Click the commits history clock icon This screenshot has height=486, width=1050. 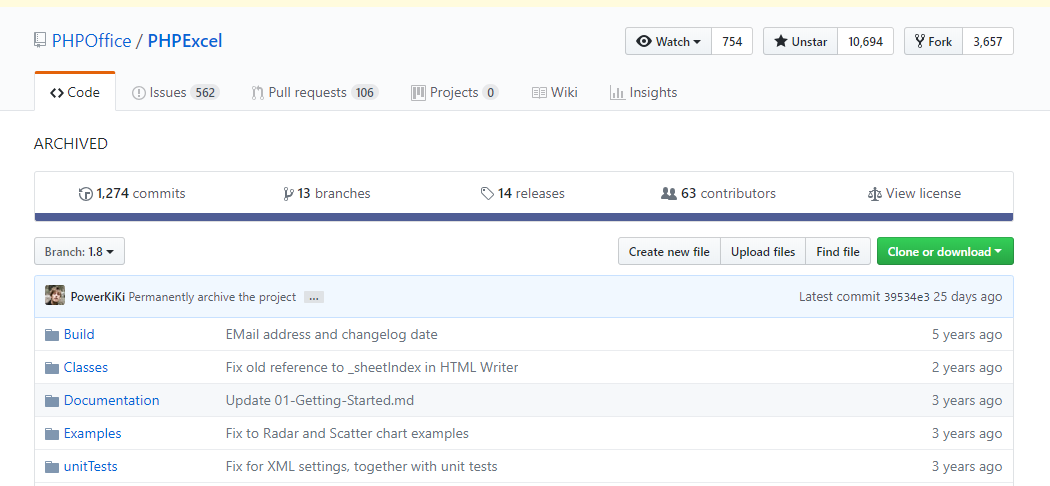point(86,194)
